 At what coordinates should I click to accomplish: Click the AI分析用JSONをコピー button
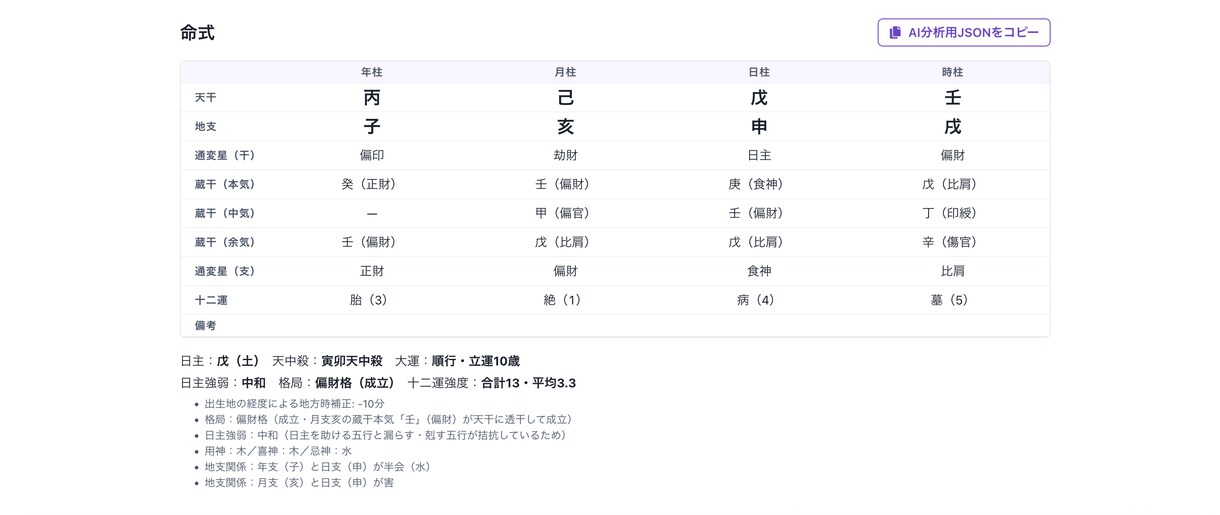point(964,32)
